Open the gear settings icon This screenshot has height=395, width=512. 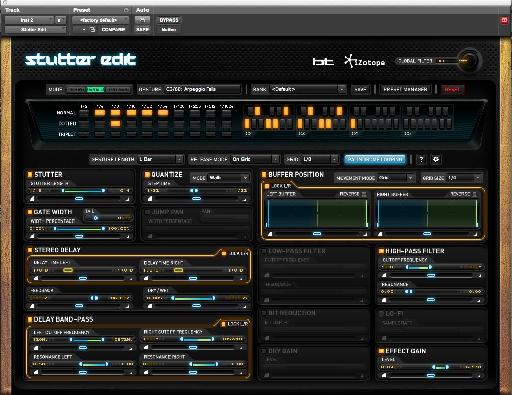point(436,159)
